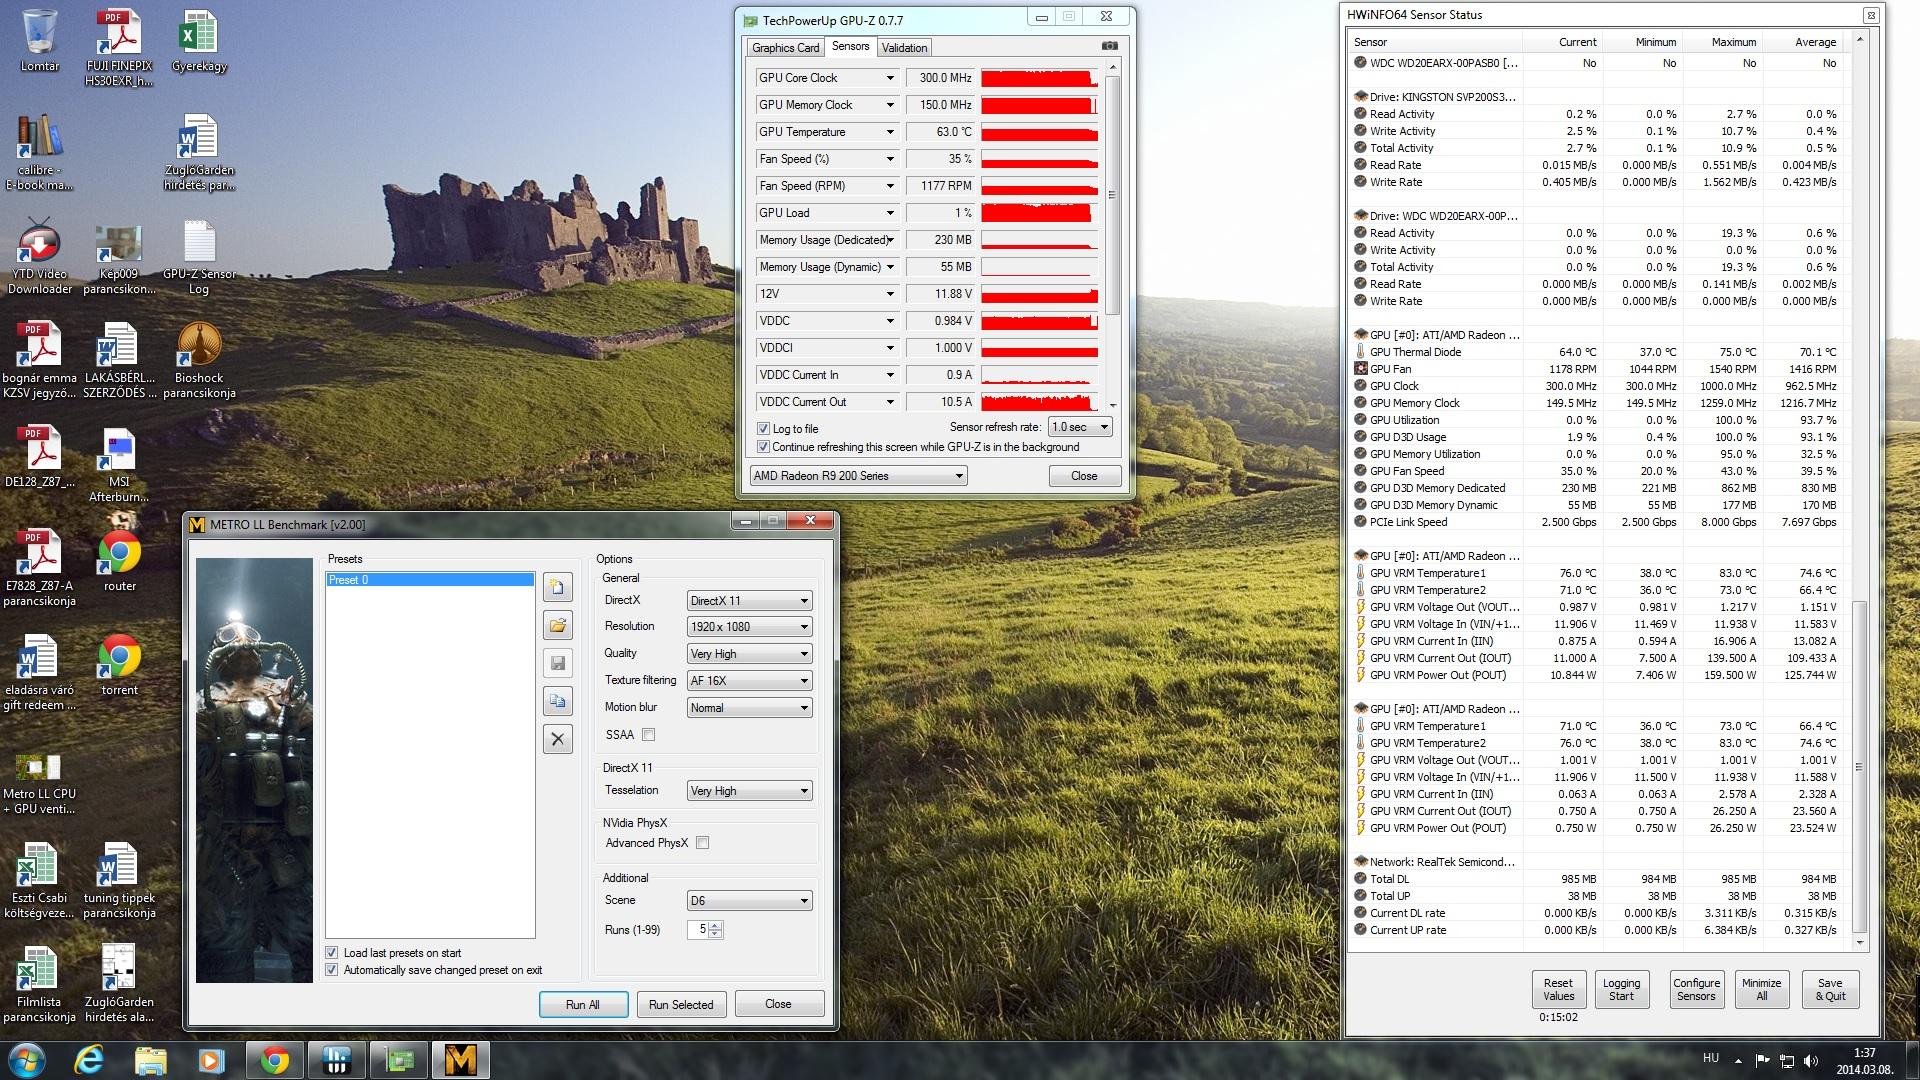Click the copy preset icon
Viewport: 1920px width, 1080px height.
click(558, 701)
